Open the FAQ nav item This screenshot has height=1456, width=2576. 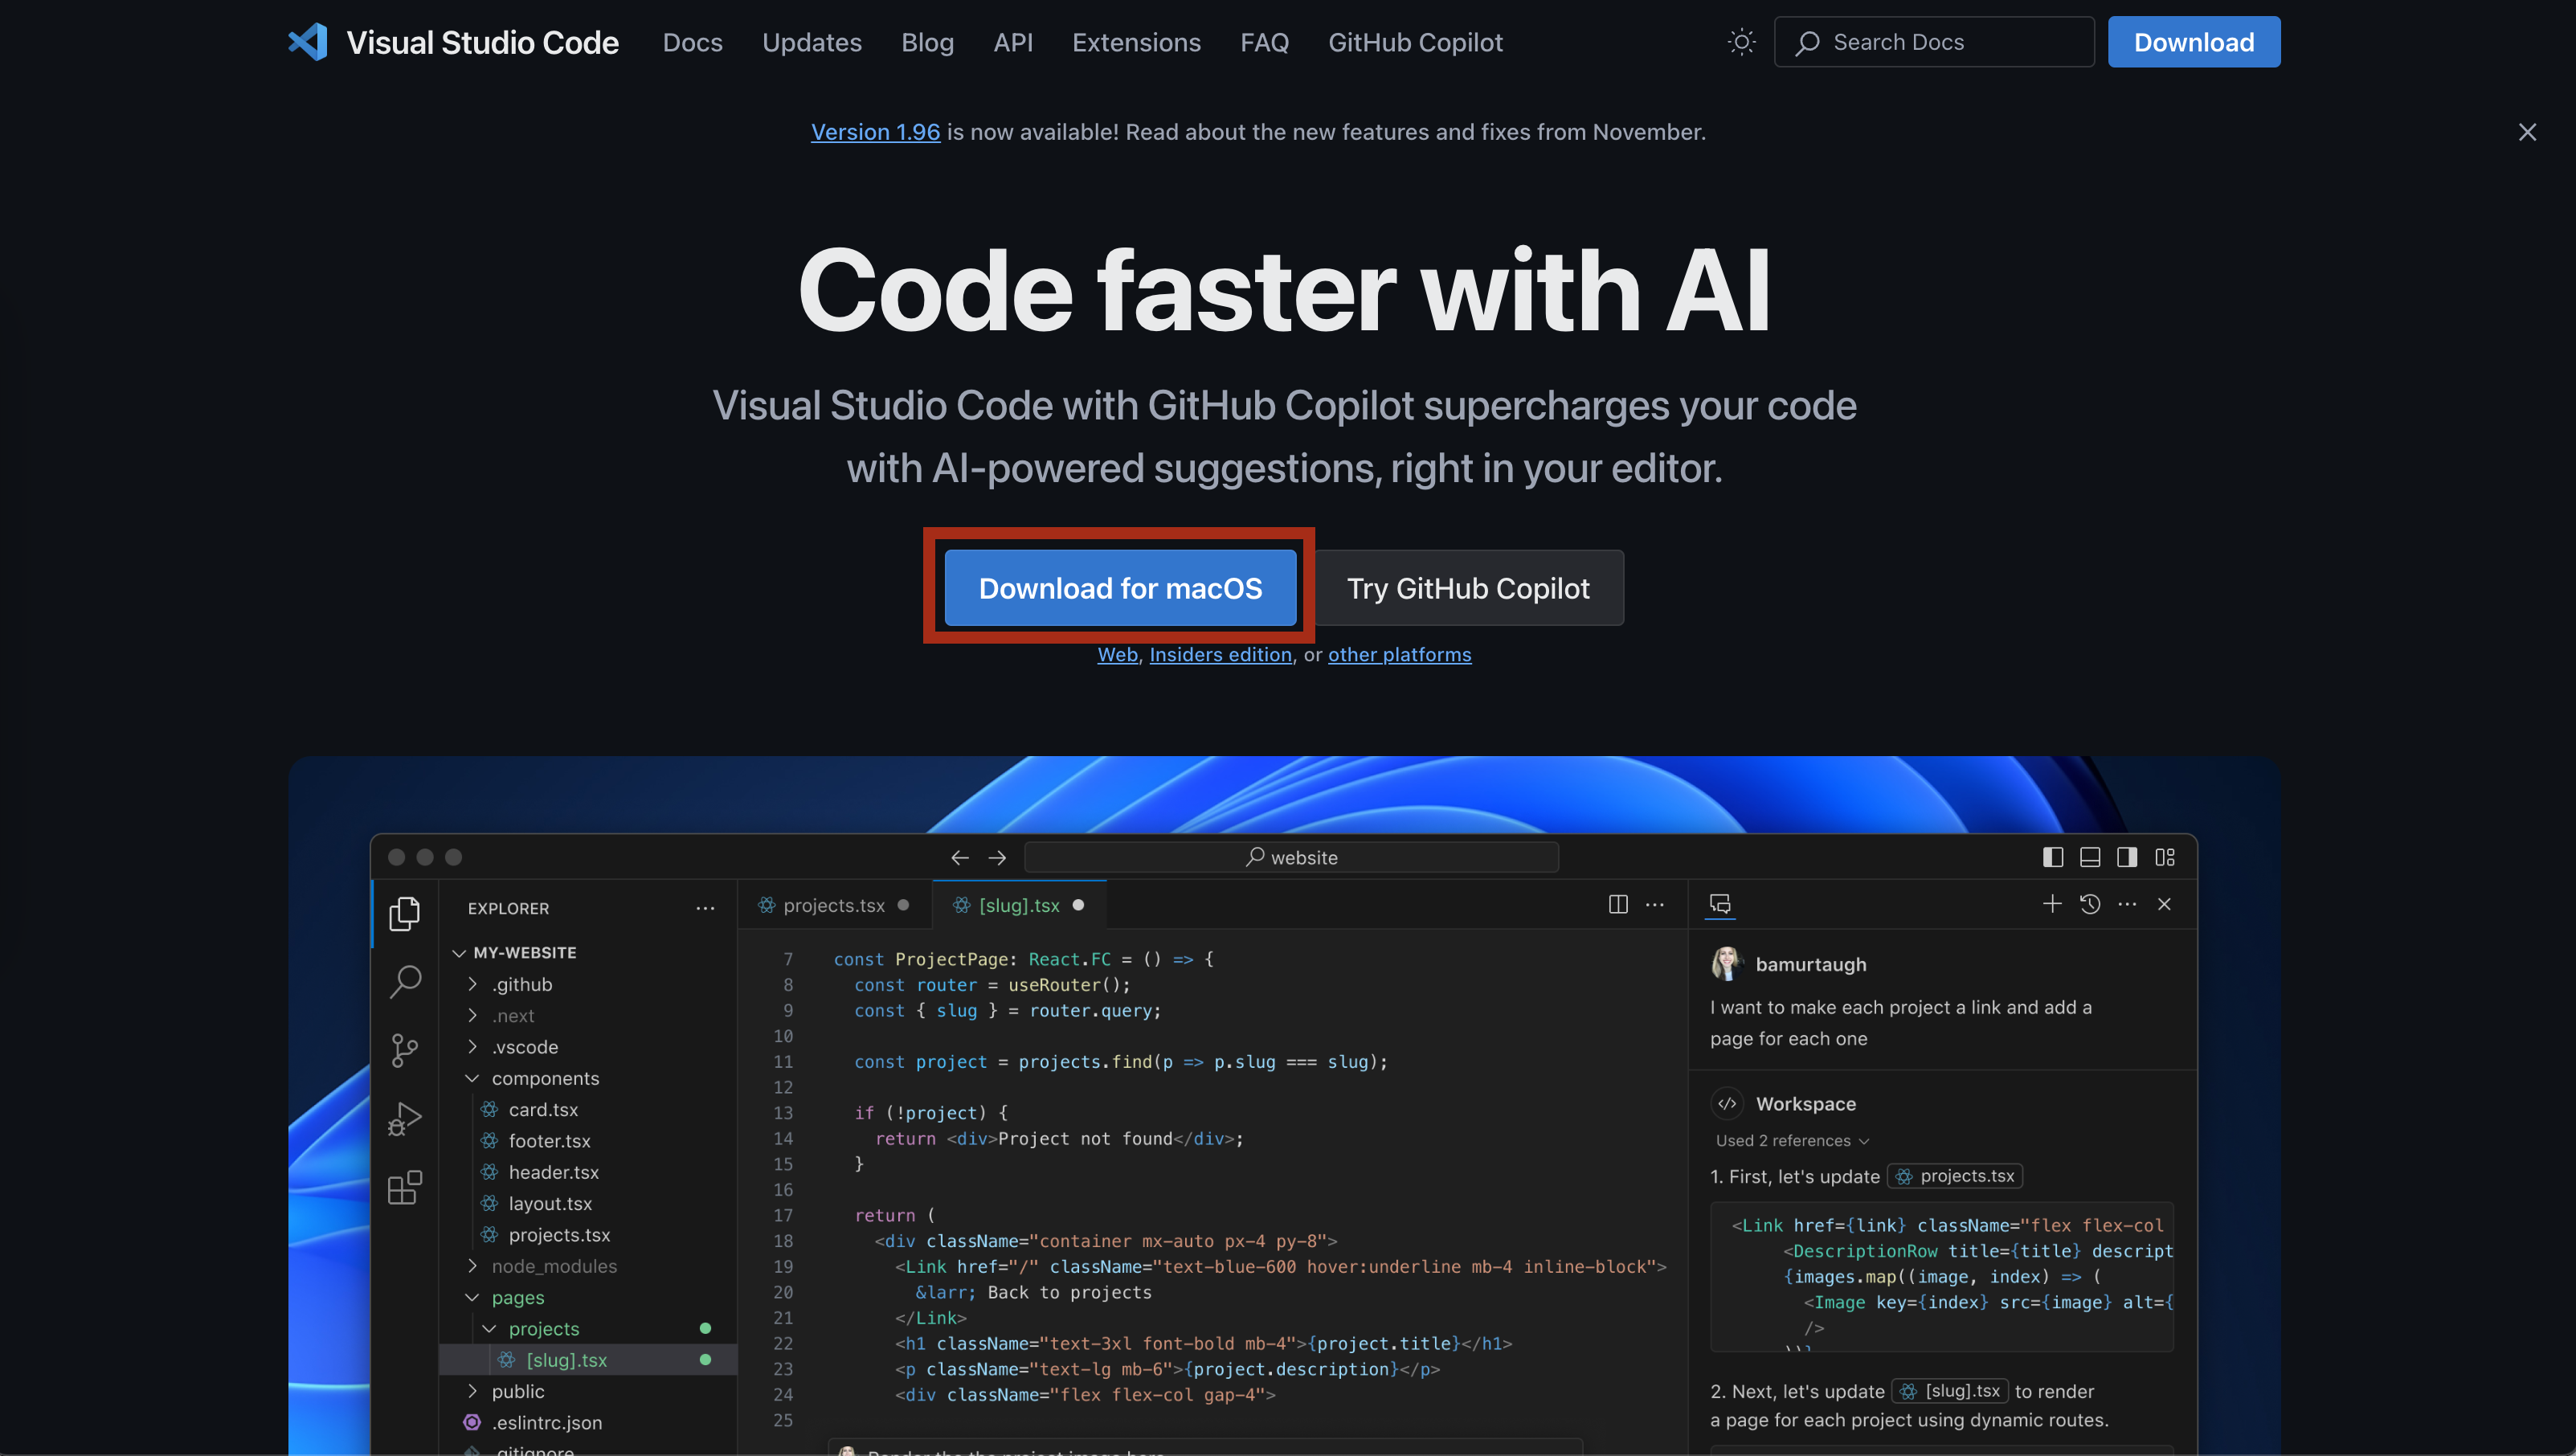(1264, 42)
